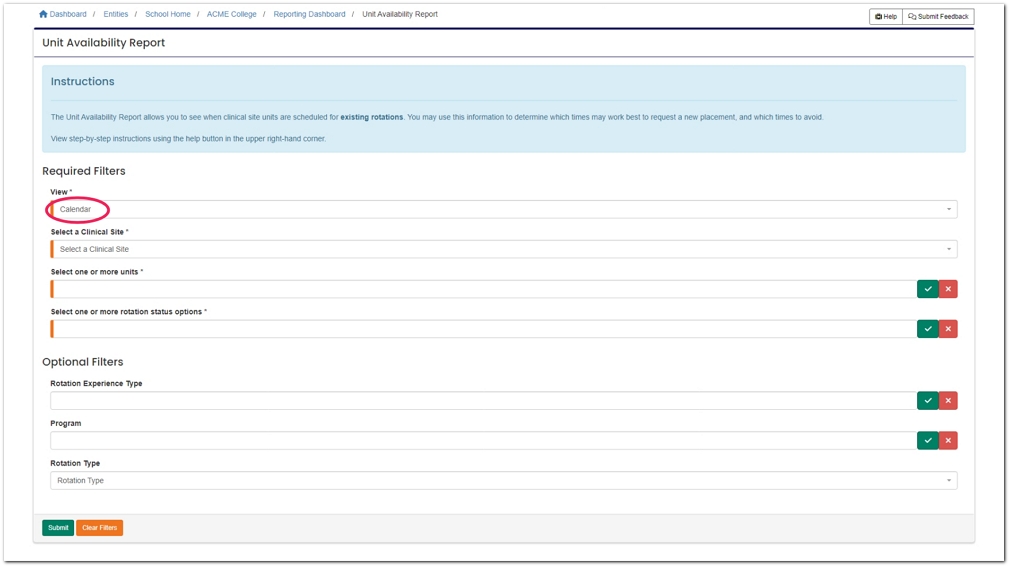Clear Rotation Experience Type red X
Viewport: 1009px width, 566px height.
tap(948, 401)
